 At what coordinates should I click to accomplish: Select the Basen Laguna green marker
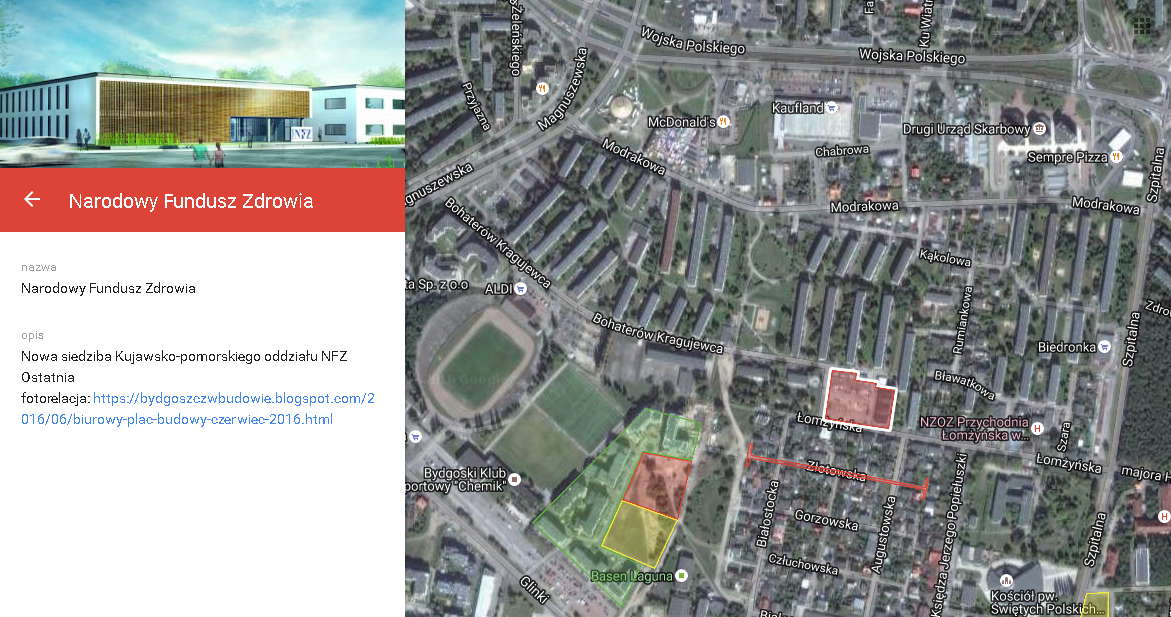[x=681, y=576]
